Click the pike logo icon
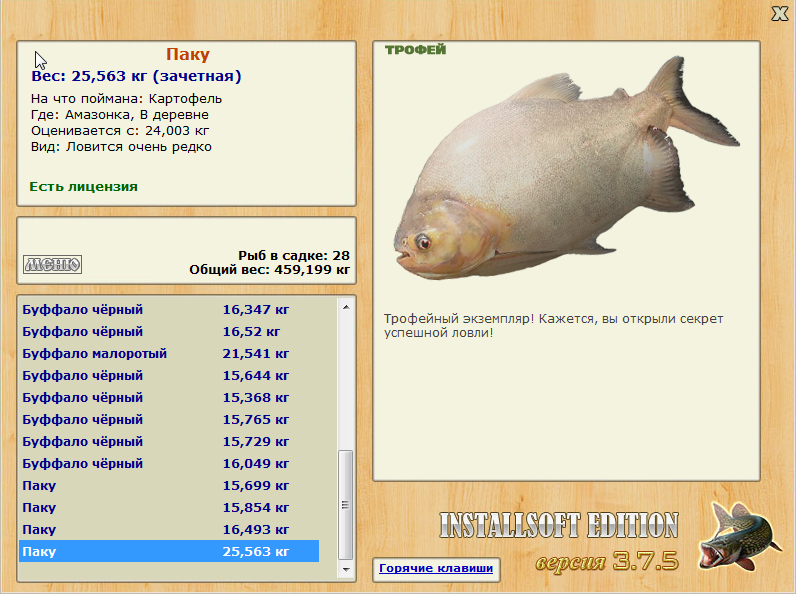Image resolution: width=796 pixels, height=594 pixels. [x=739, y=537]
